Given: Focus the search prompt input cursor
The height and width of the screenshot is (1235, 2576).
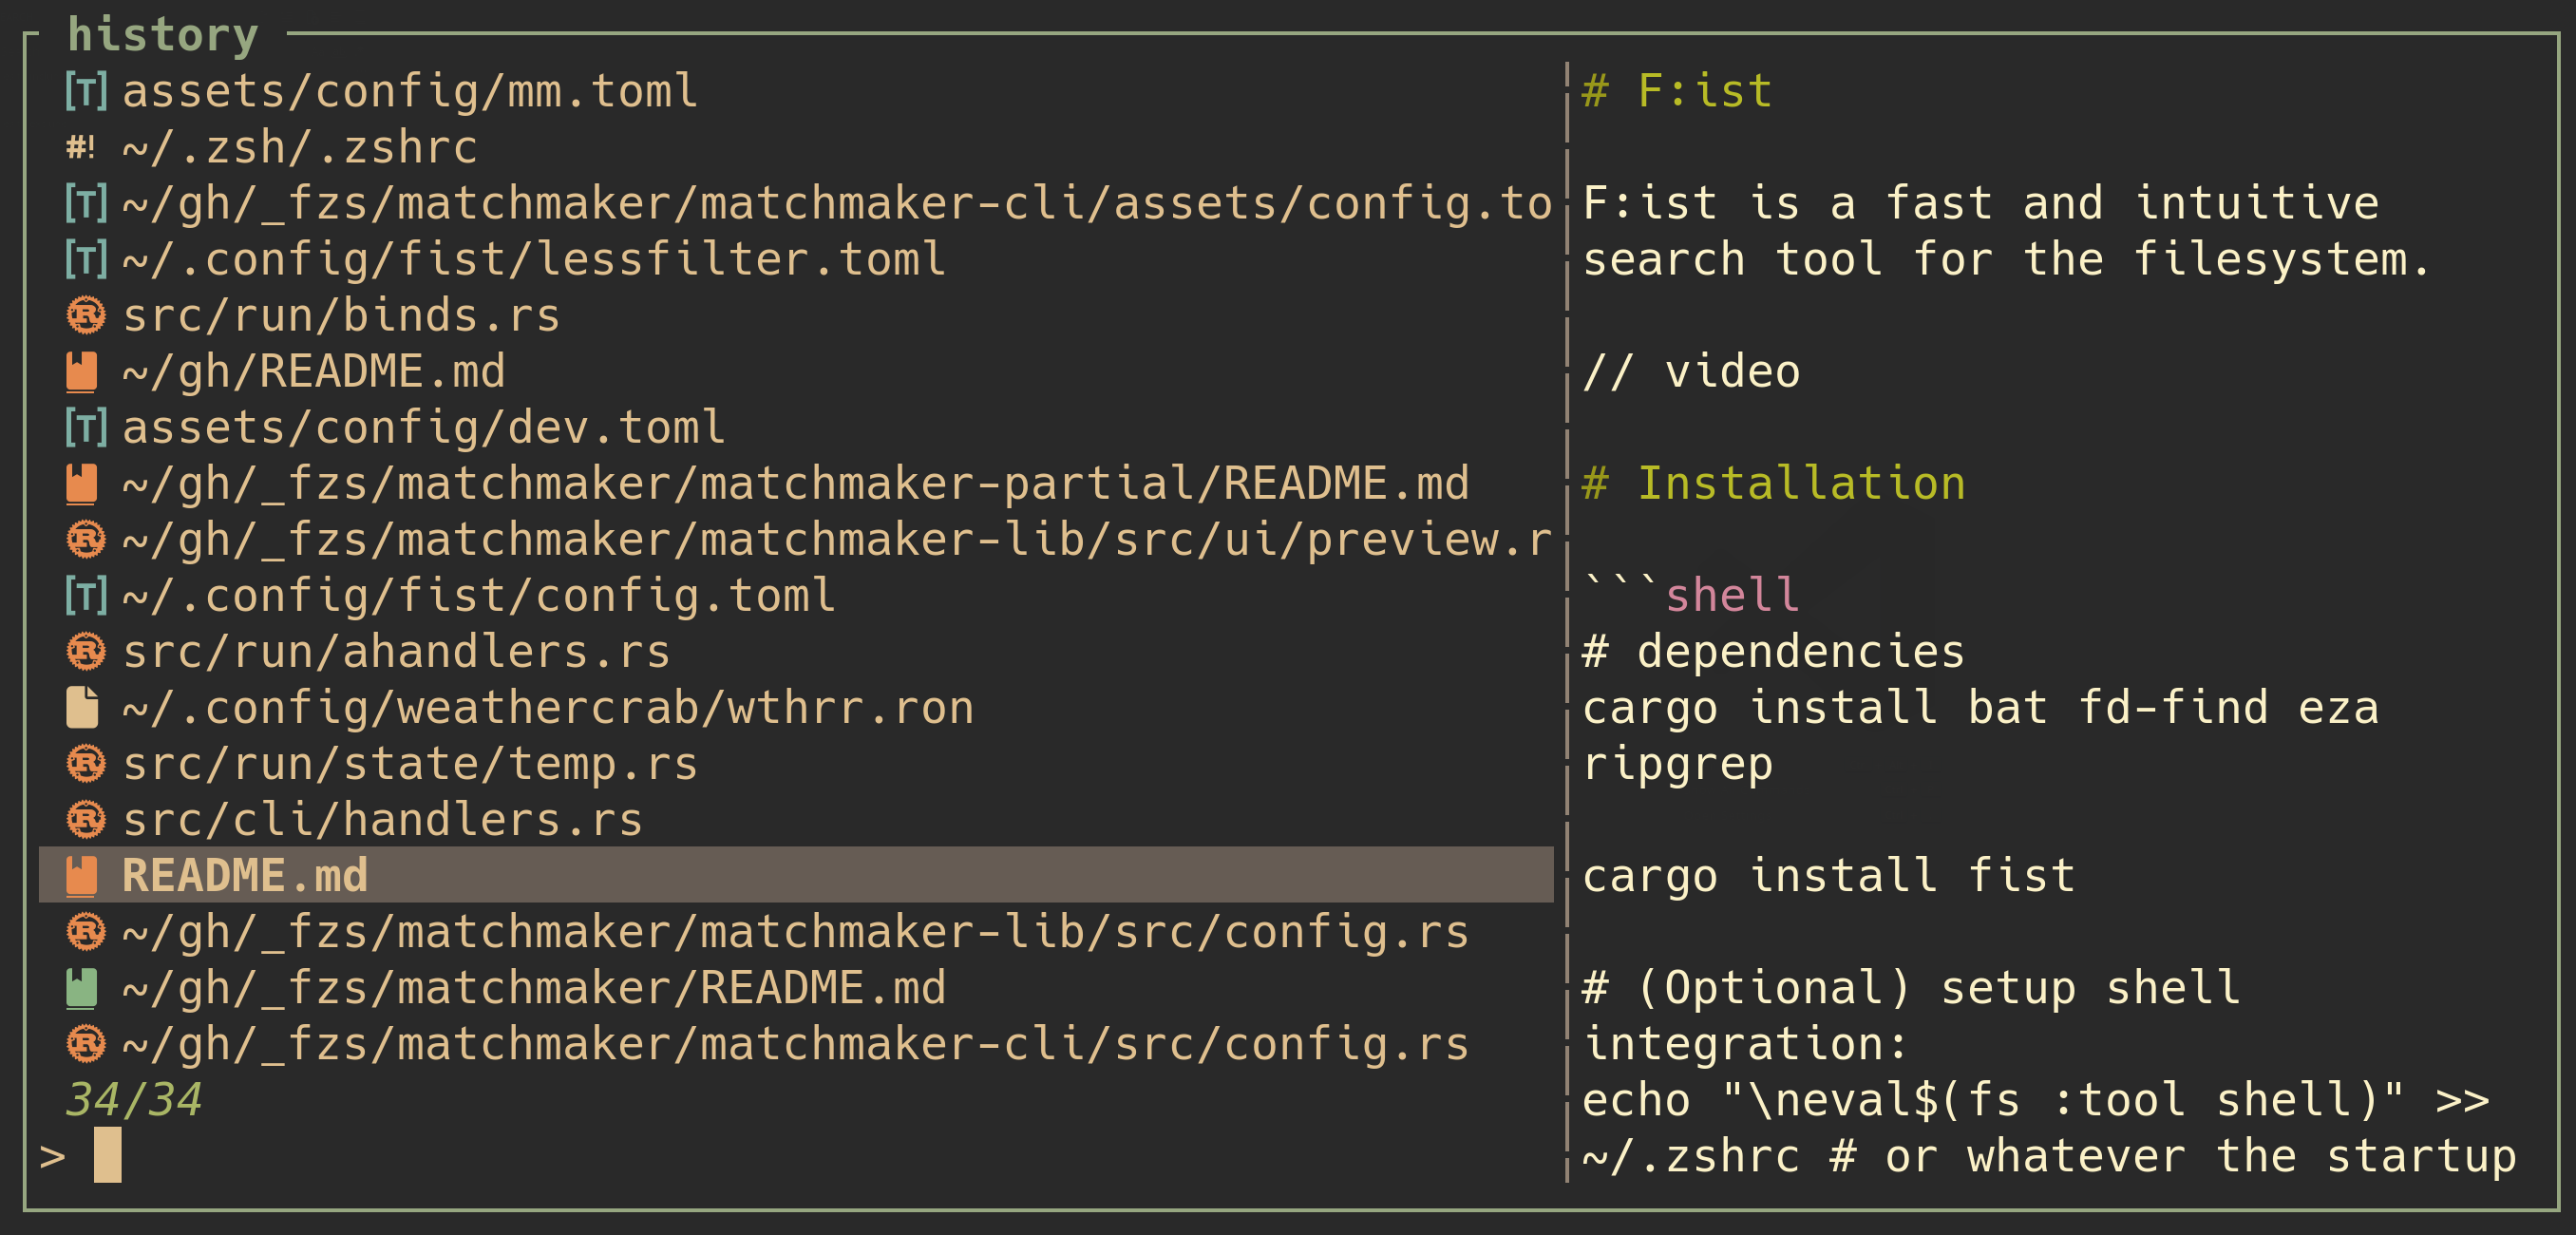Looking at the screenshot, I should pos(107,1155).
